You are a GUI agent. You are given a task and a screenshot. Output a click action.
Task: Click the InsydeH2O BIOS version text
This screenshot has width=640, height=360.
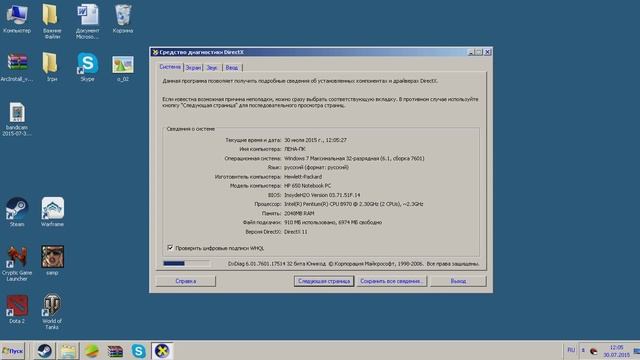322,195
